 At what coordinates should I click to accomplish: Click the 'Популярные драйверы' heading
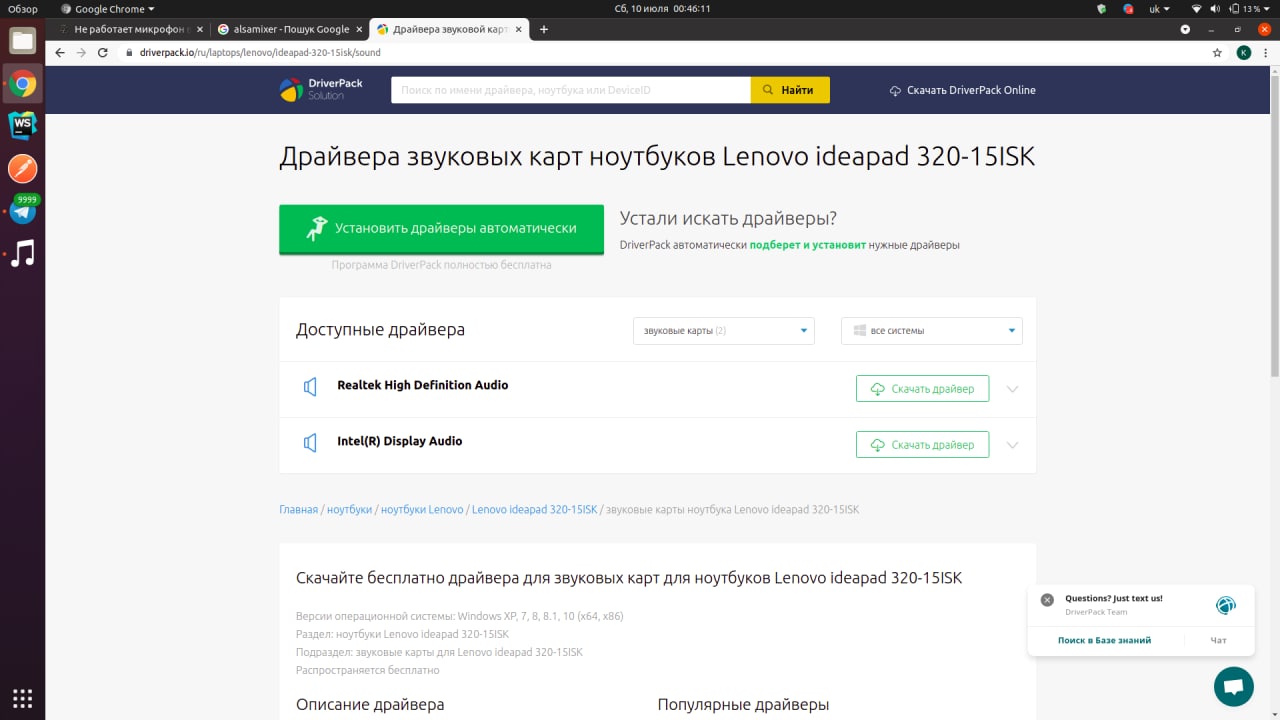[743, 705]
